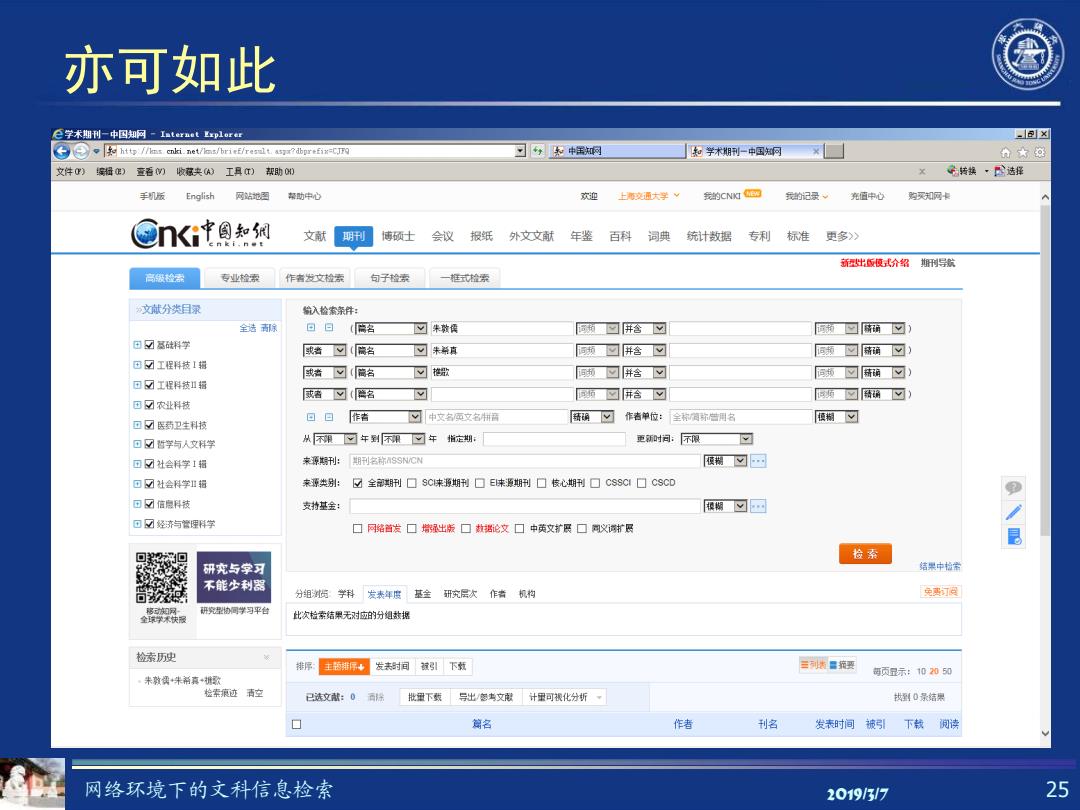Open the address bar URL dropdown arrow
Viewport: 1080px width, 810px height.
521,151
